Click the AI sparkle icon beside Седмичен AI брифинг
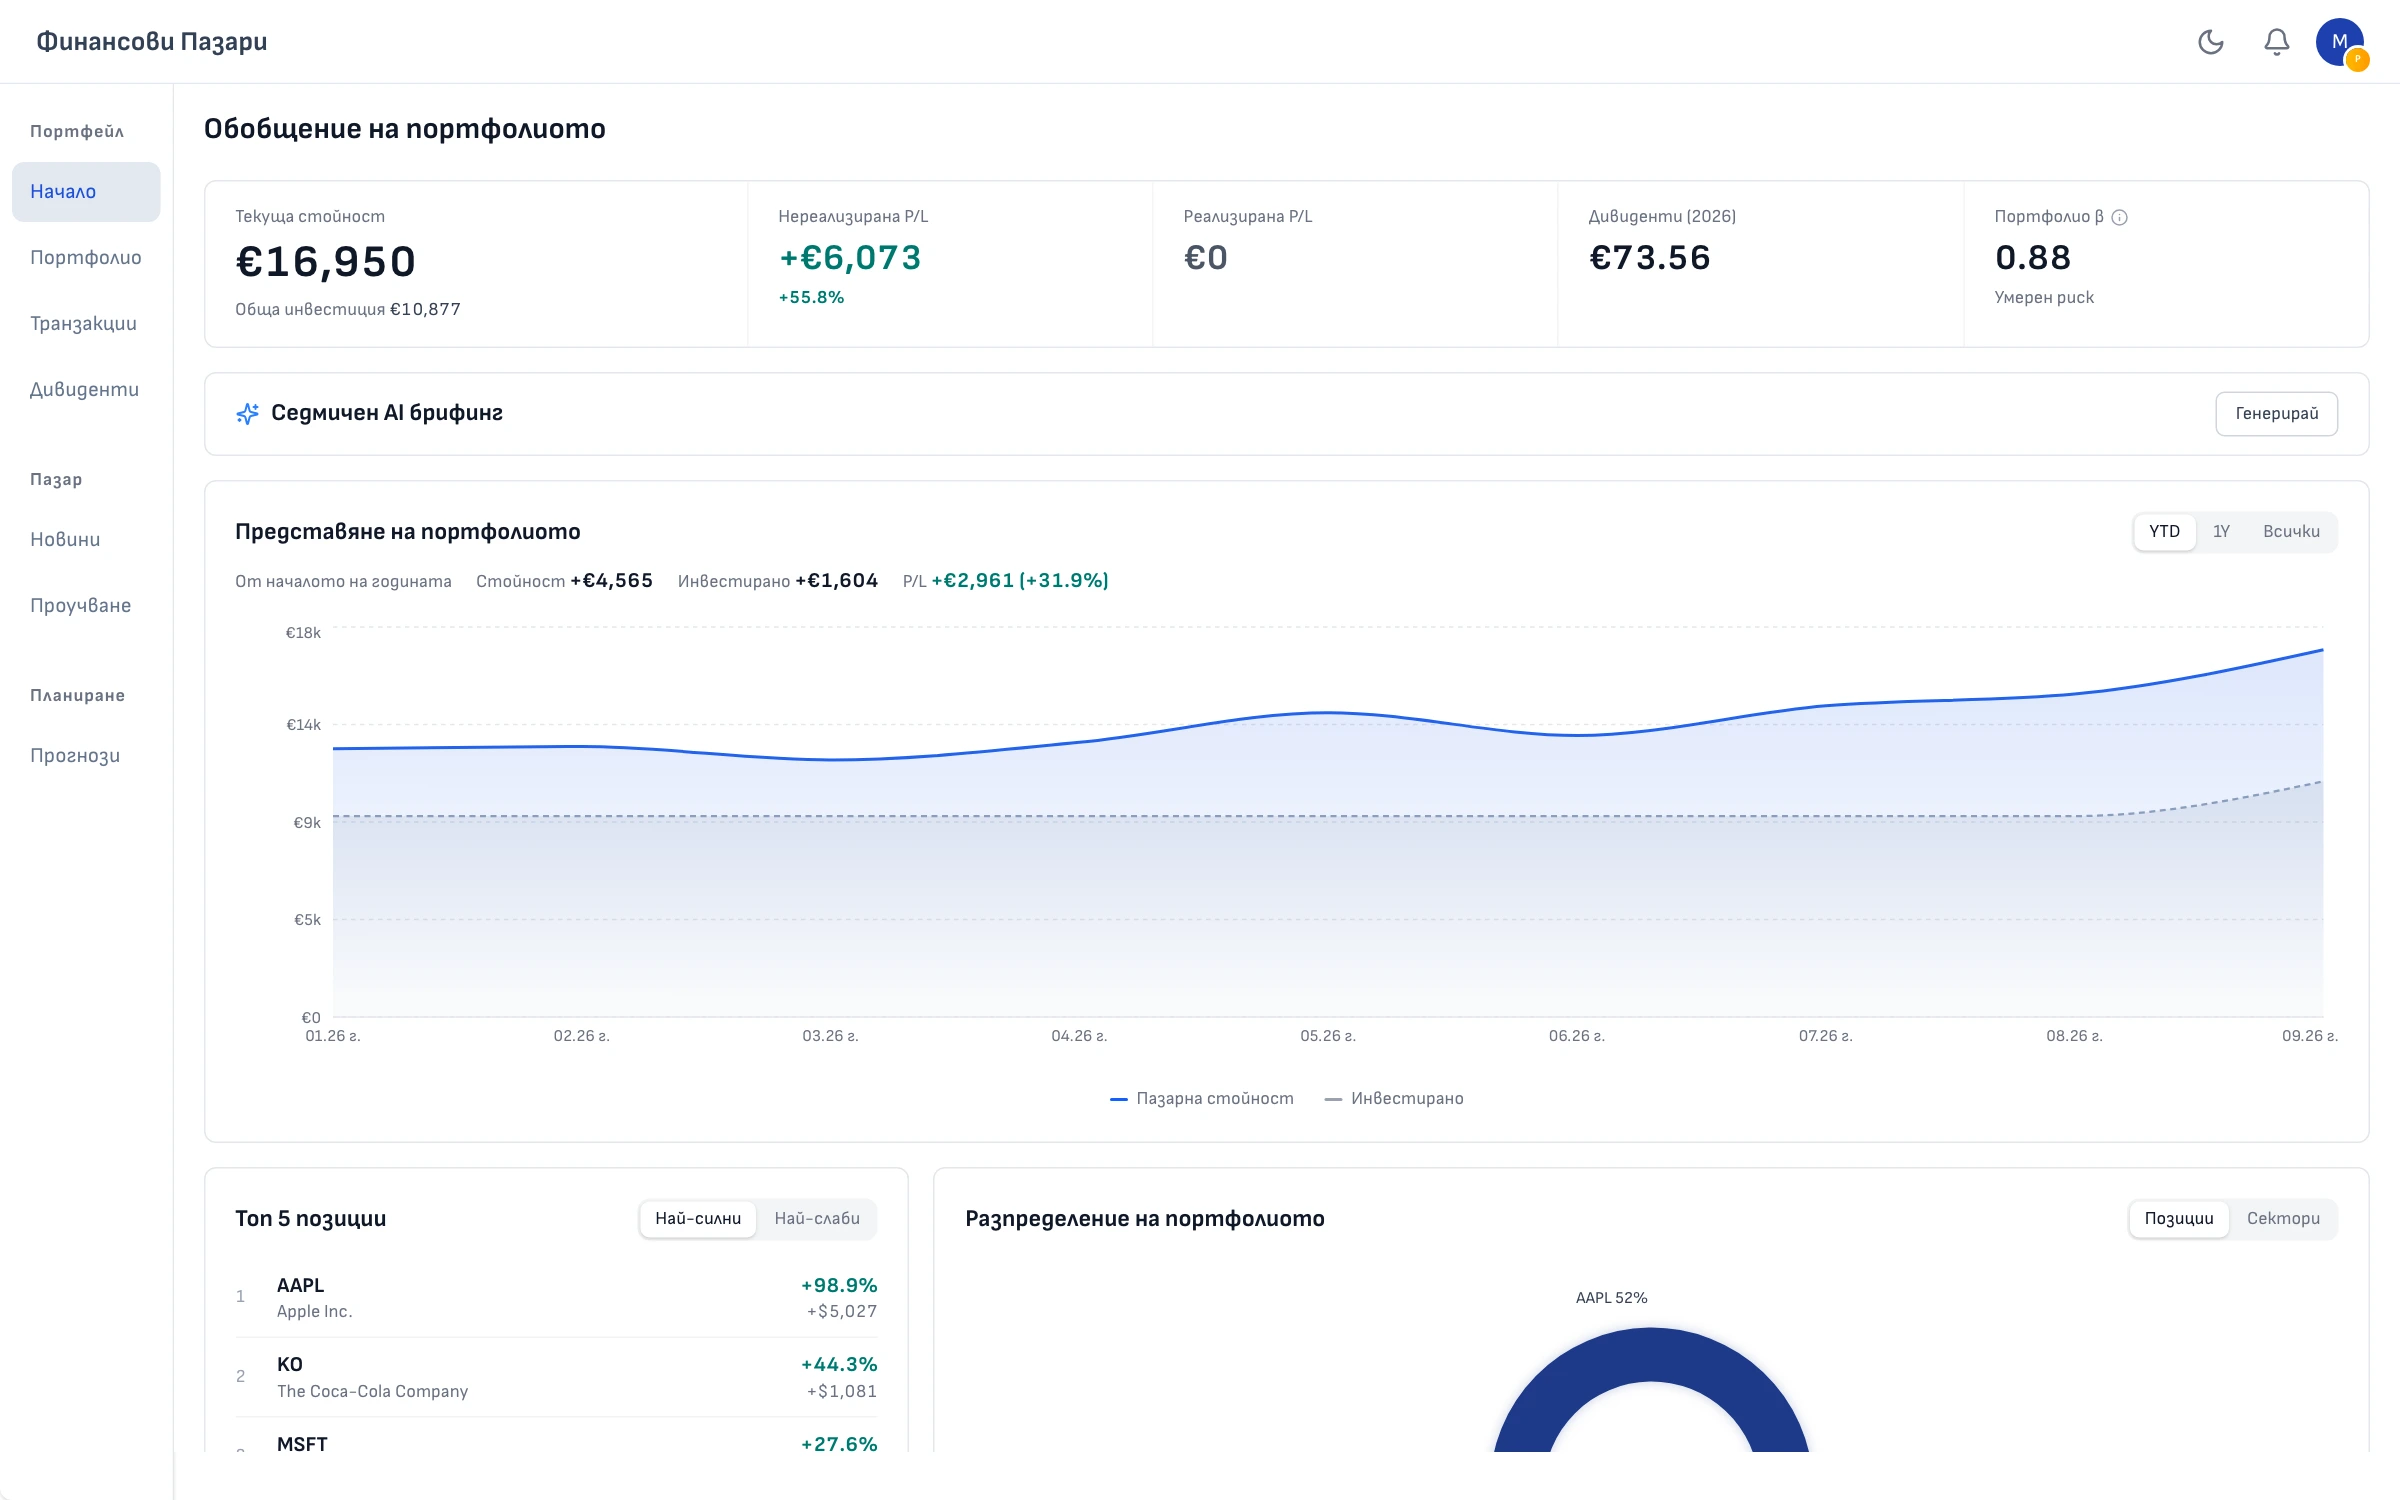 [247, 413]
